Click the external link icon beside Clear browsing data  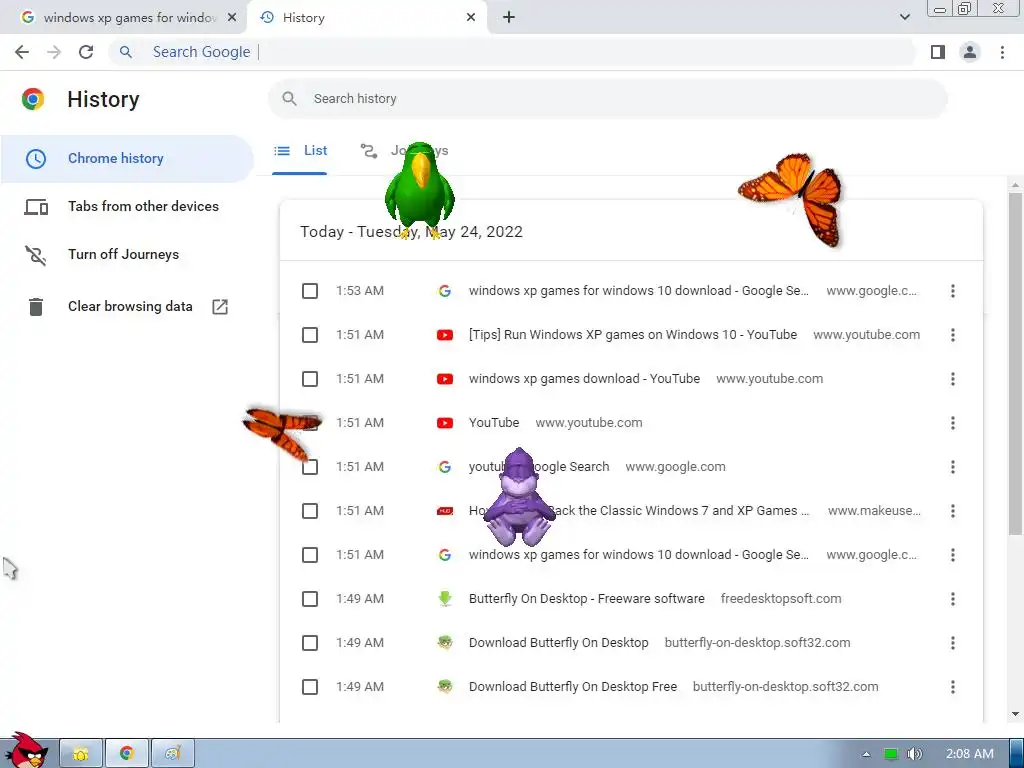pos(220,306)
